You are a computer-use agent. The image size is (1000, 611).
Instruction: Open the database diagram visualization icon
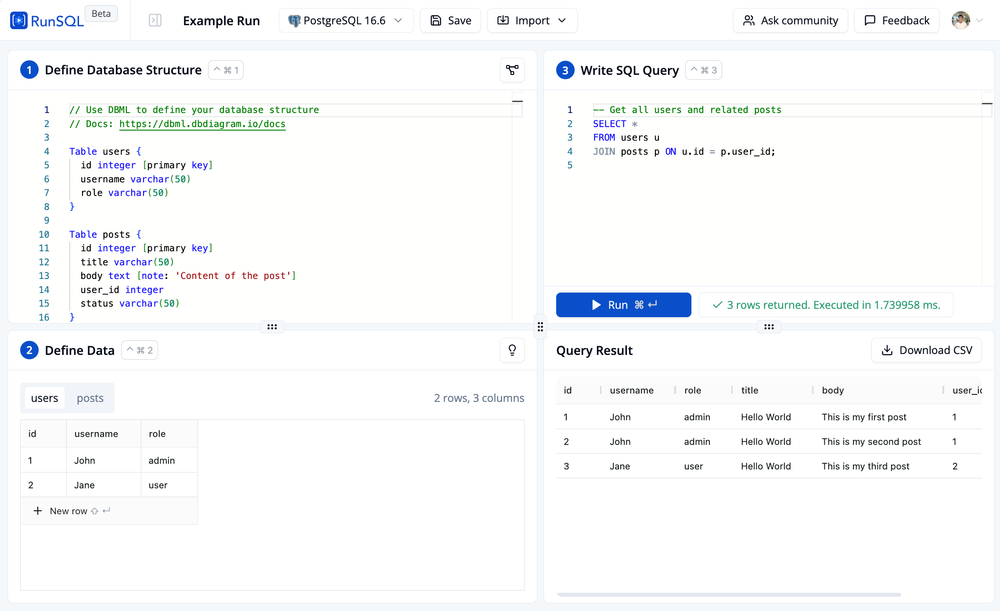(x=512, y=71)
